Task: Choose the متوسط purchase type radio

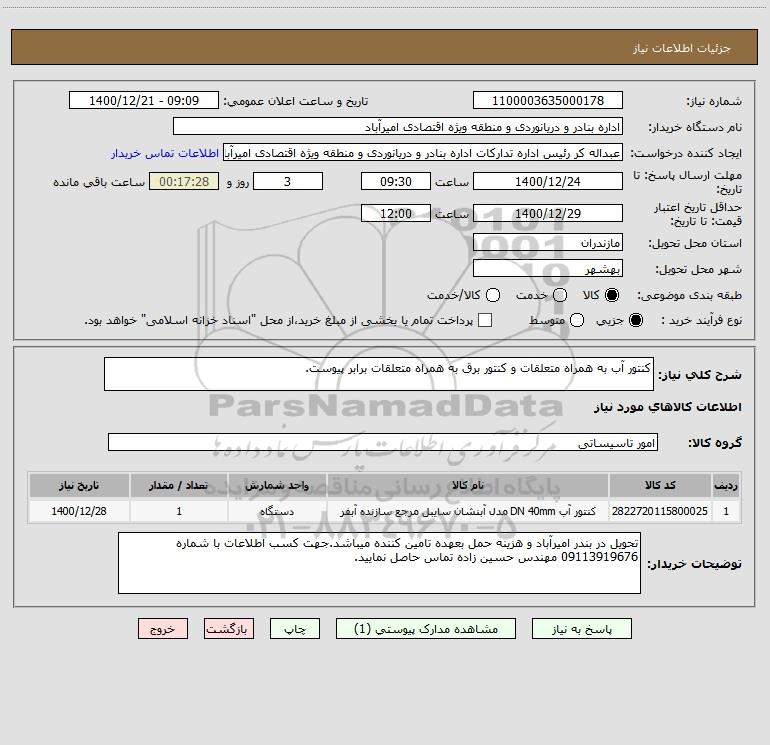Action: (577, 320)
